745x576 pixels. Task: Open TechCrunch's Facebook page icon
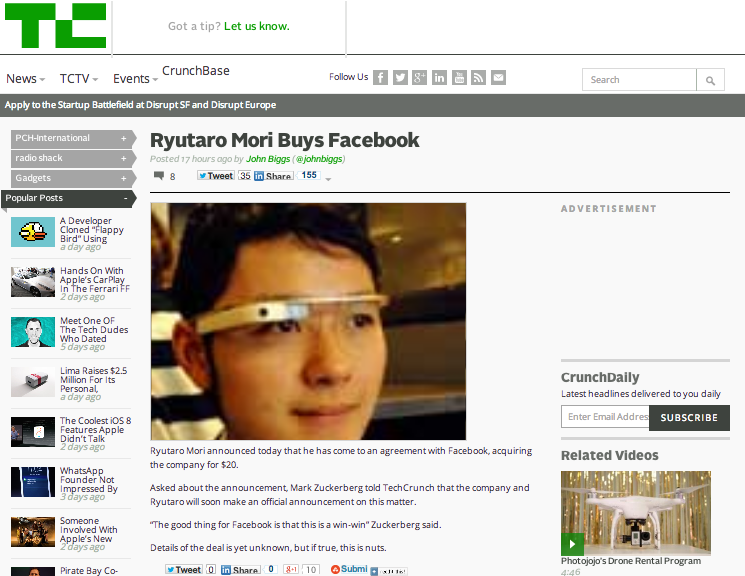tap(380, 78)
